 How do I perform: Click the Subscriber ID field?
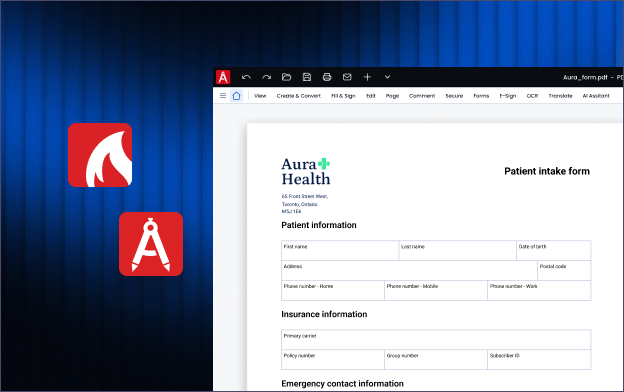539,359
